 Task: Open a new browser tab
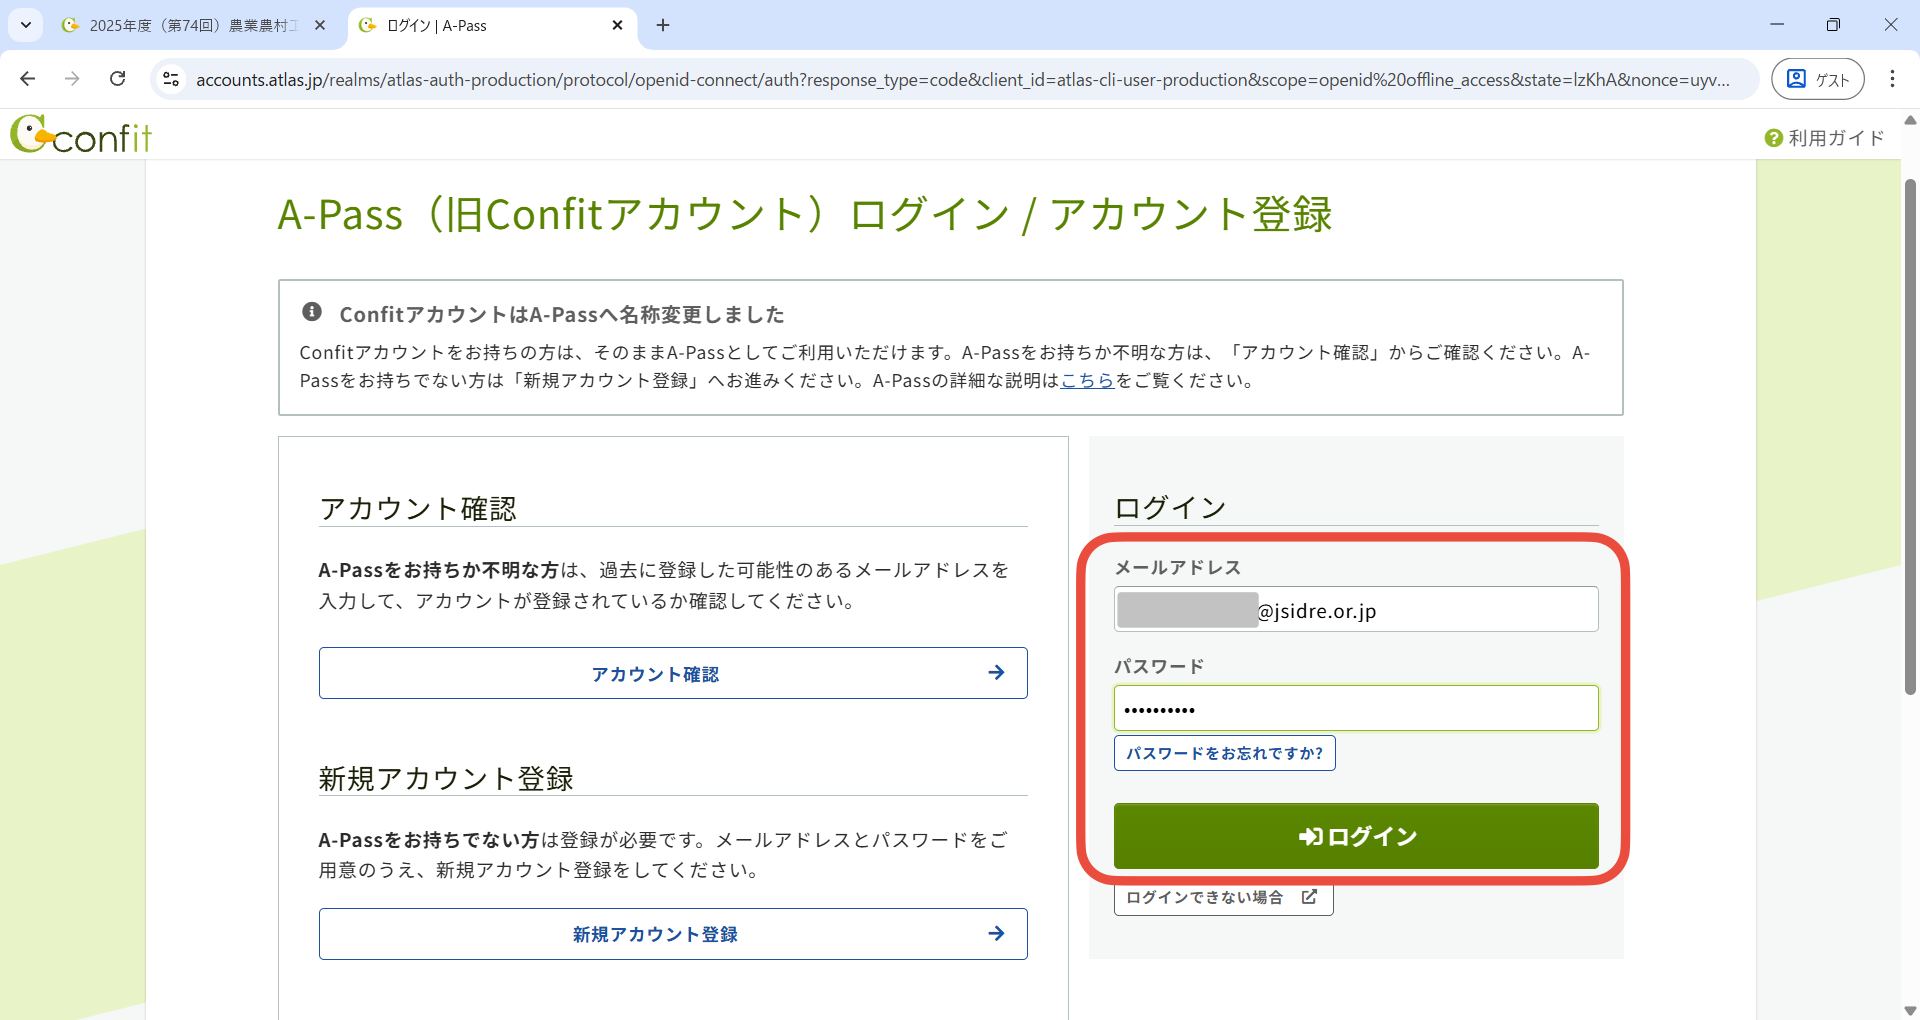663,25
